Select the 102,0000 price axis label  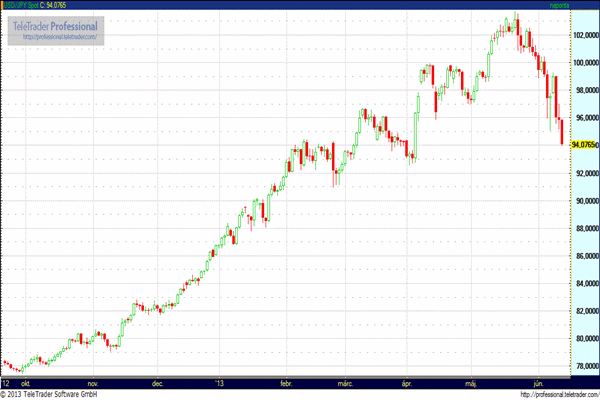[x=583, y=35]
